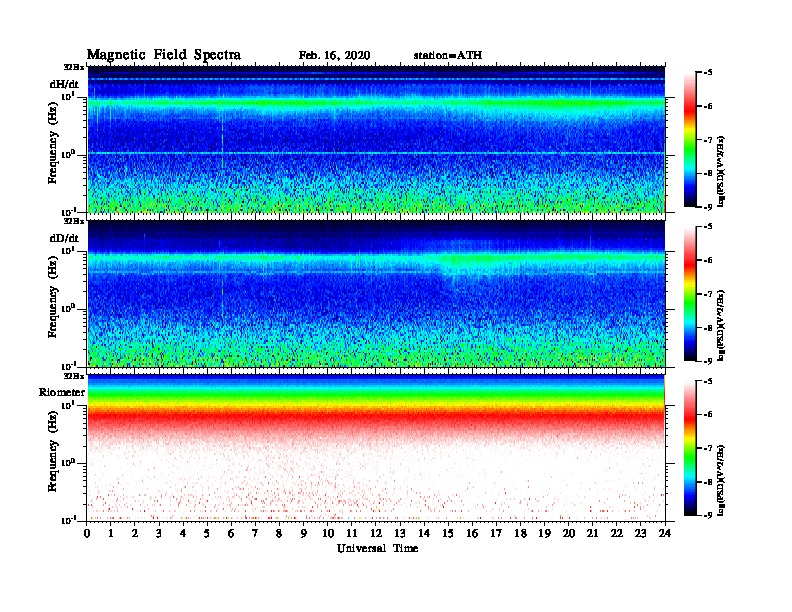The image size is (792, 612).
Task: Click the PSD units label beside Riometer color bar
Action: (x=721, y=480)
